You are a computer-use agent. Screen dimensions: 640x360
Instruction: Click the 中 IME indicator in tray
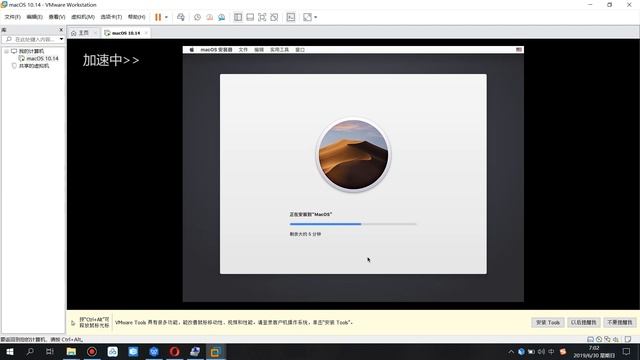[x=551, y=351]
